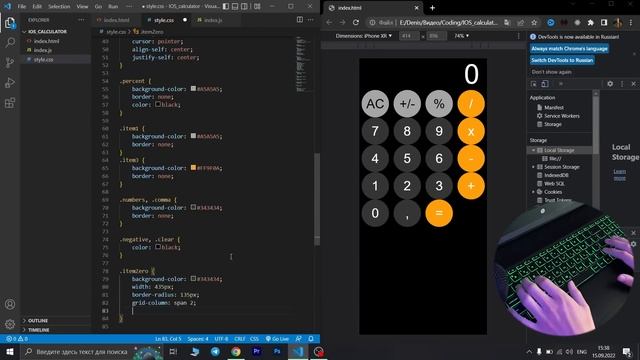Viewport: 640px width, 360px height.
Task: Open DevTools settings gear
Action: pos(610,84)
